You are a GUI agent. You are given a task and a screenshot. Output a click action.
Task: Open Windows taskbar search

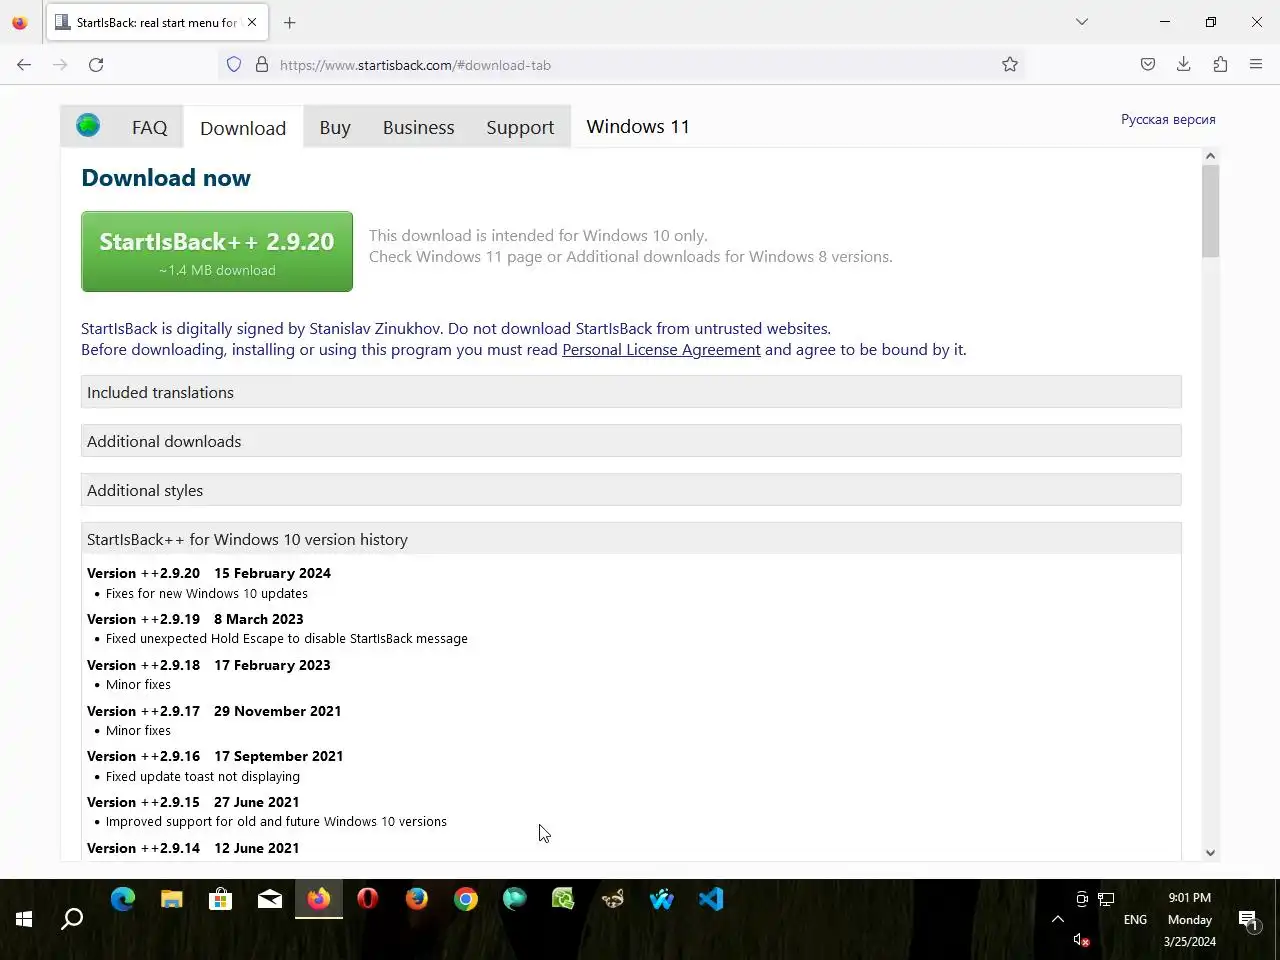click(x=72, y=919)
